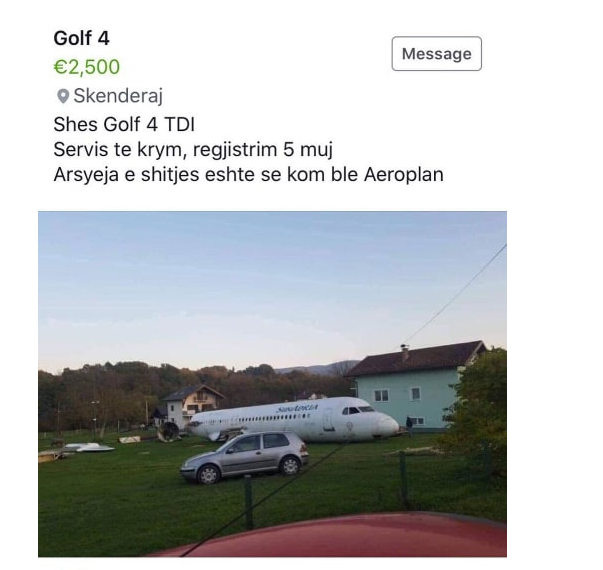Click the 'Shes Golf 4 TDI' line
The image size is (603, 570).
[124, 124]
